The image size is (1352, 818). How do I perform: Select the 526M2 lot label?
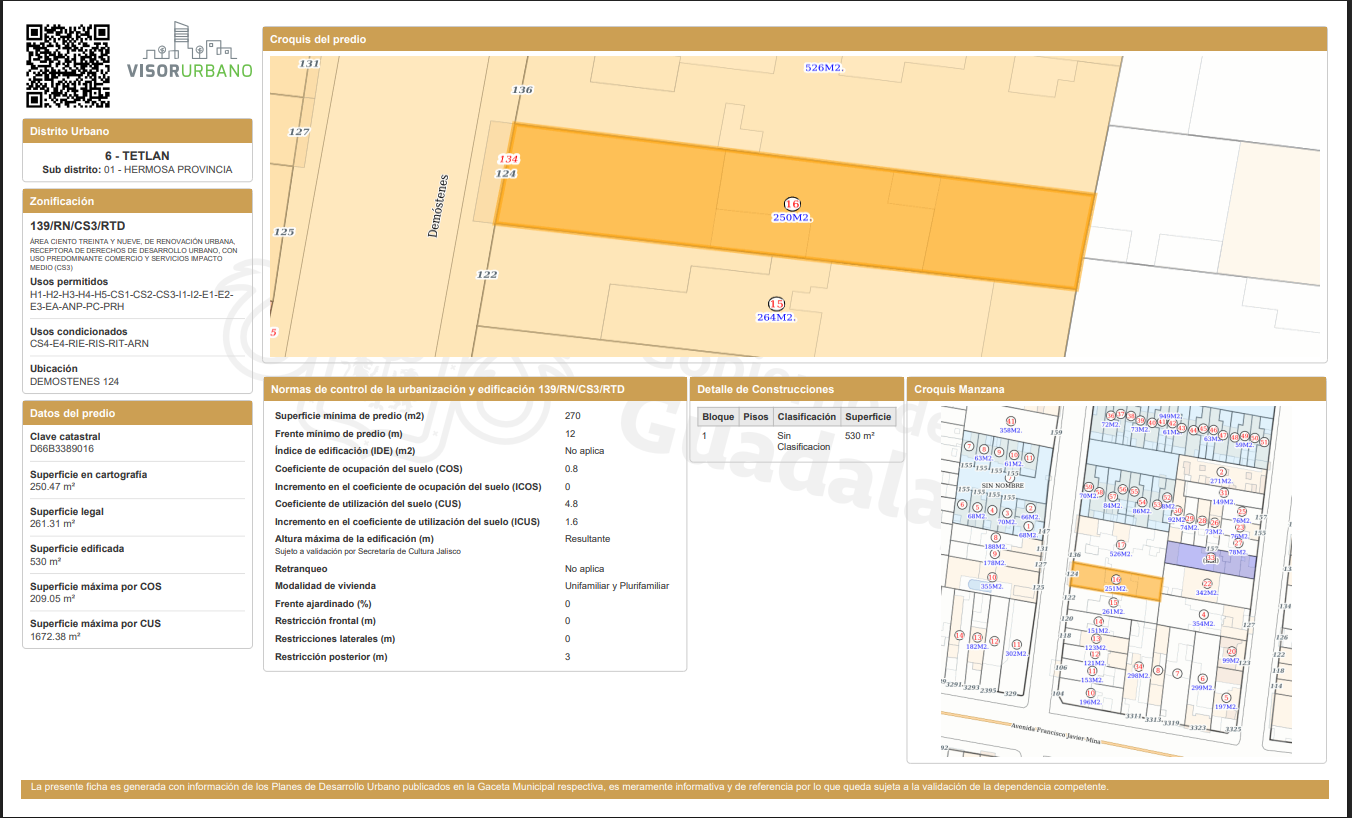[825, 68]
